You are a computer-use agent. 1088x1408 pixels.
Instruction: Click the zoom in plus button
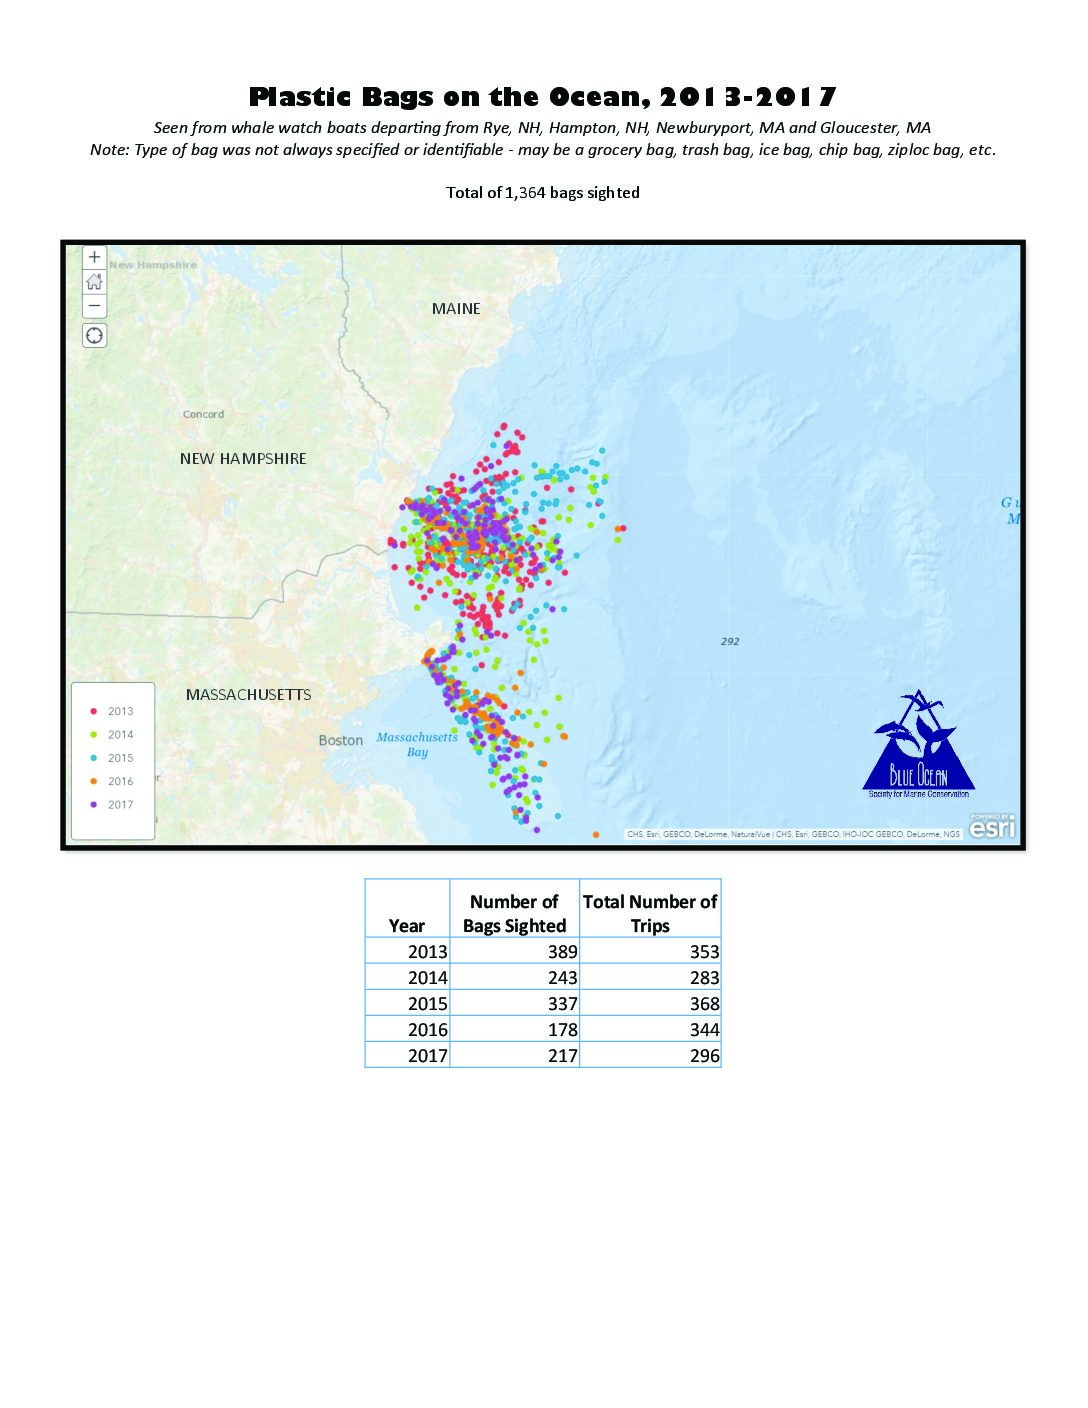pyautogui.click(x=94, y=258)
